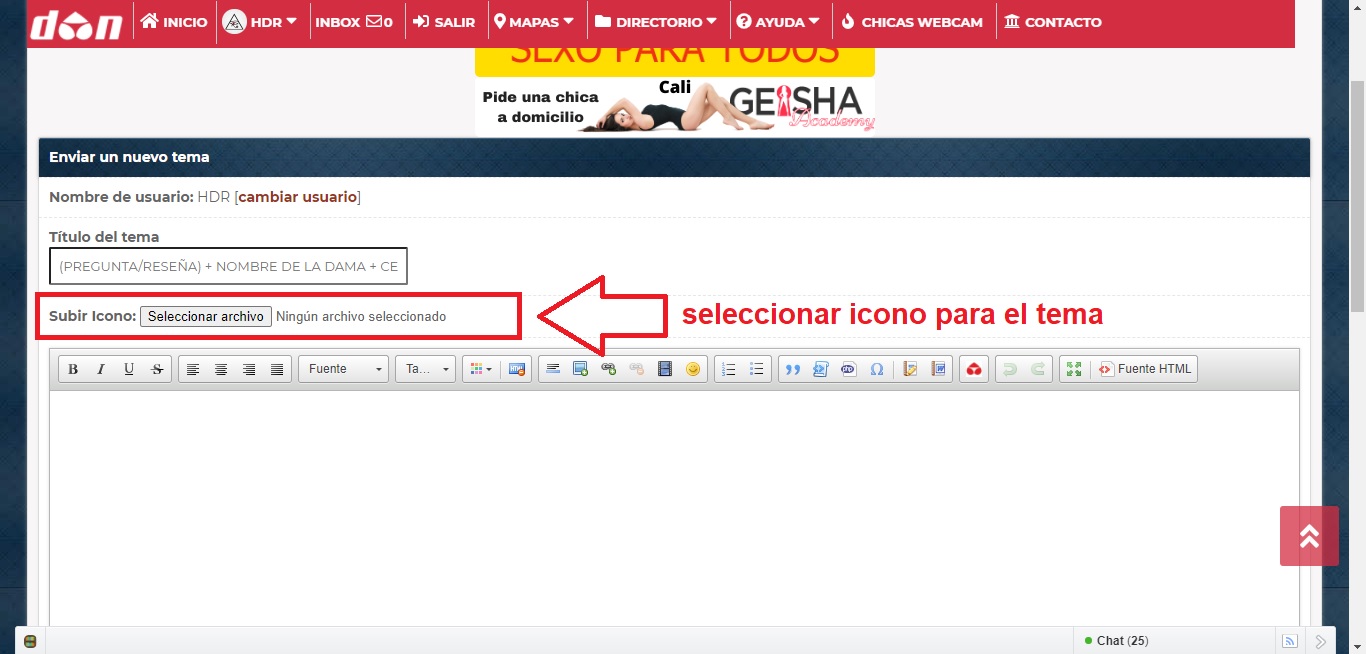Screen dimensions: 1366x654
Task: Click the cambiar usuario link
Action: coord(297,197)
